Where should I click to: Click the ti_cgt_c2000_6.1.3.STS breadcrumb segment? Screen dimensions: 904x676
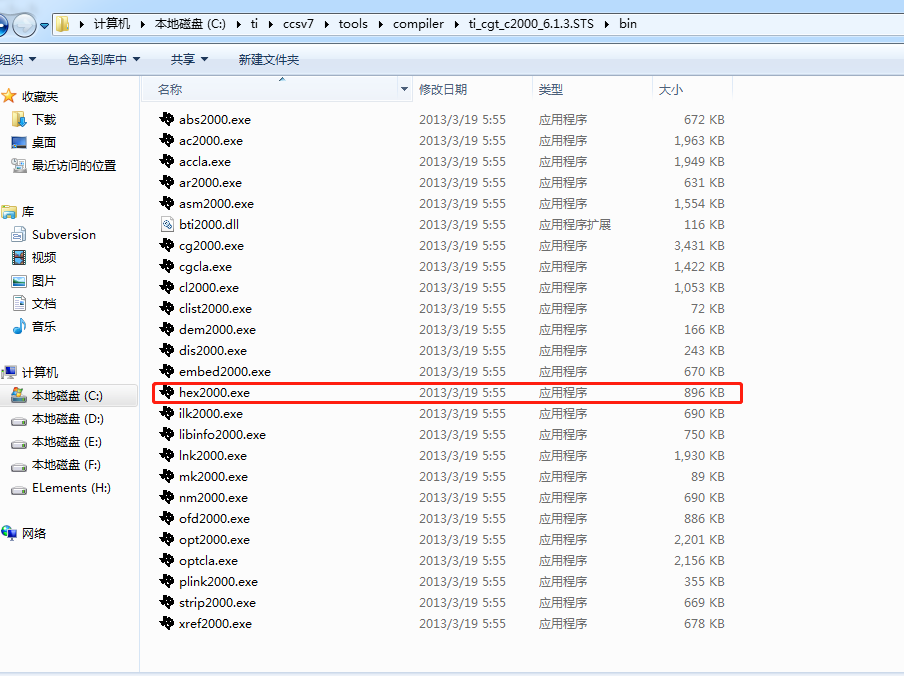[x=530, y=24]
